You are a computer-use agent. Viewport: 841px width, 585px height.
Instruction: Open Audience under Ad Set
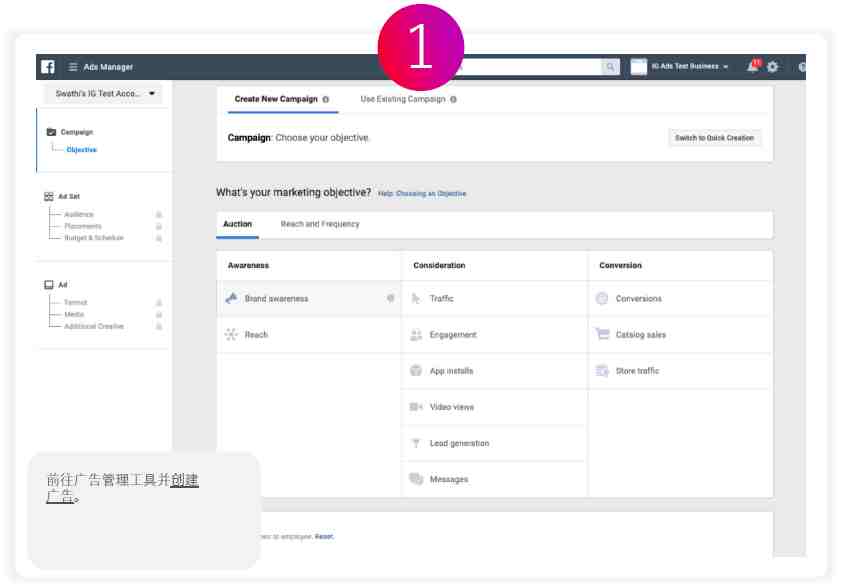(x=79, y=214)
